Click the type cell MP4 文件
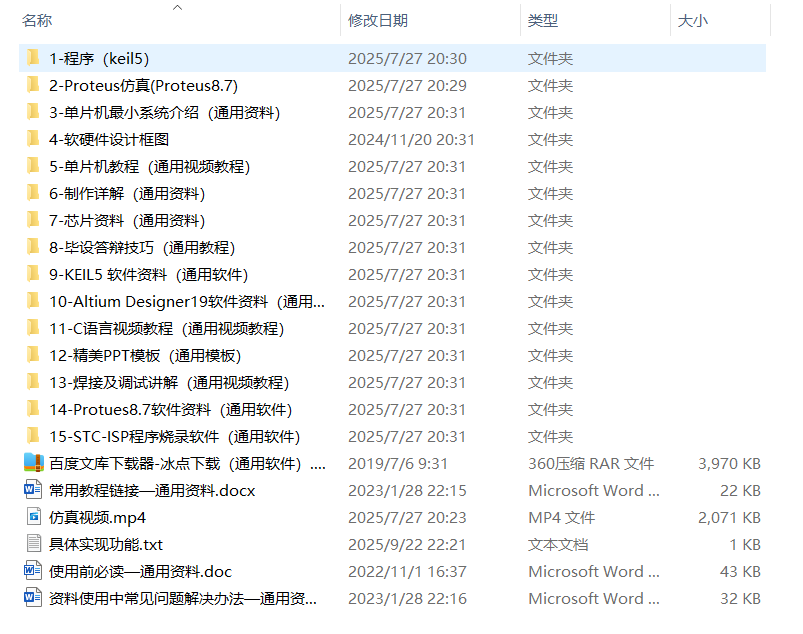Image resolution: width=803 pixels, height=634 pixels. (561, 518)
